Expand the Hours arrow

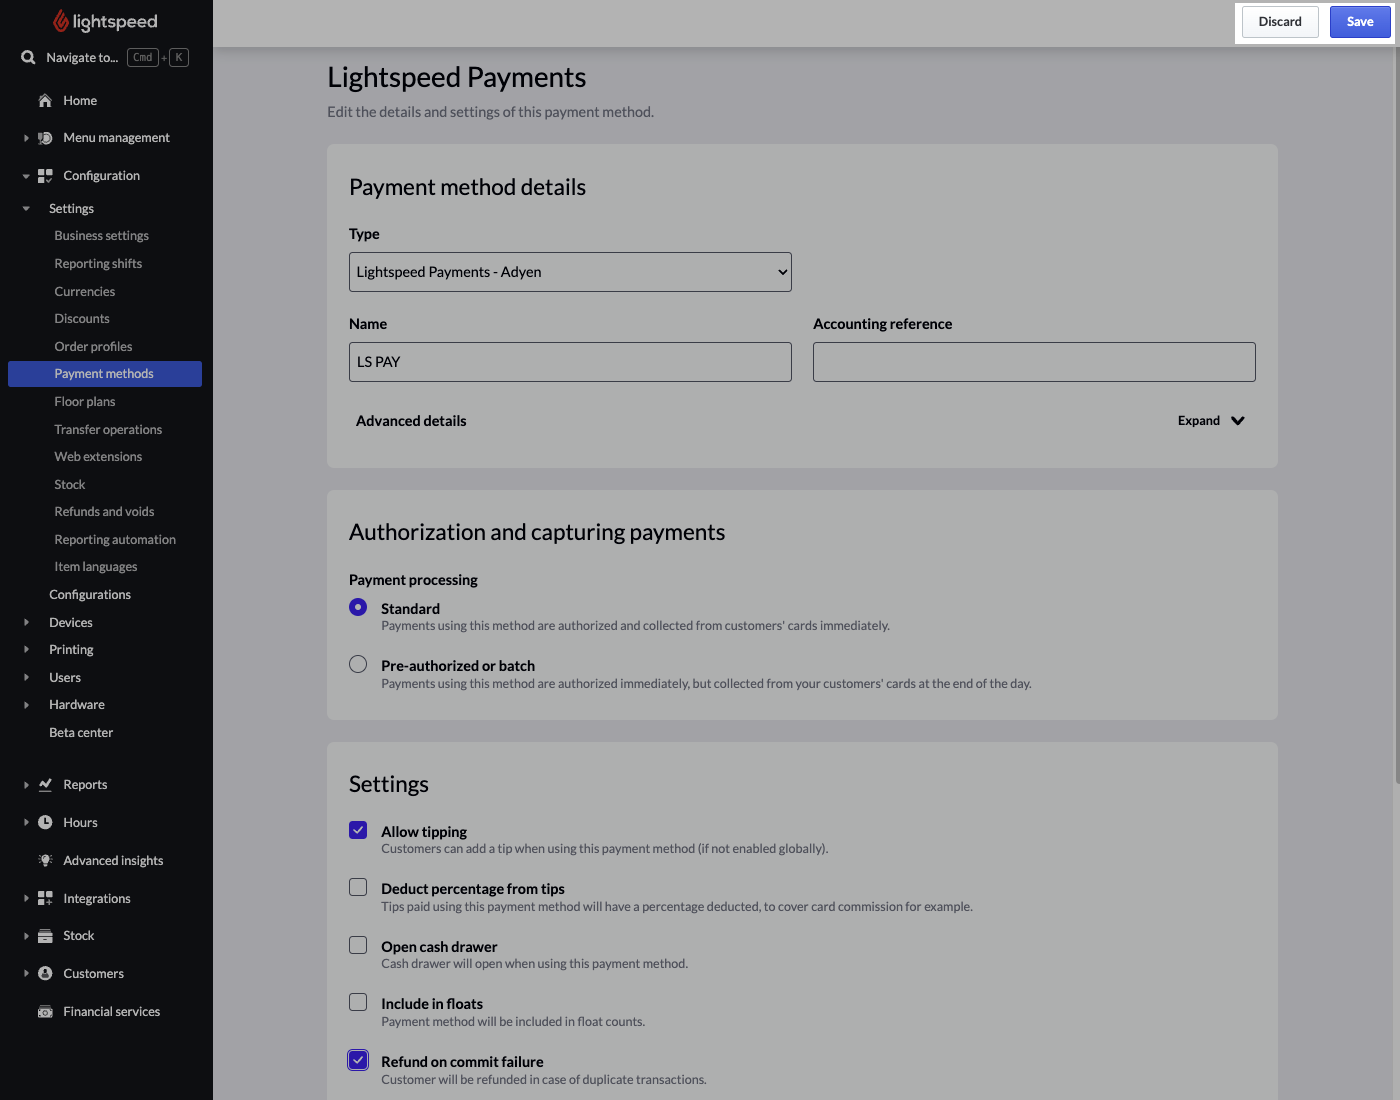26,822
